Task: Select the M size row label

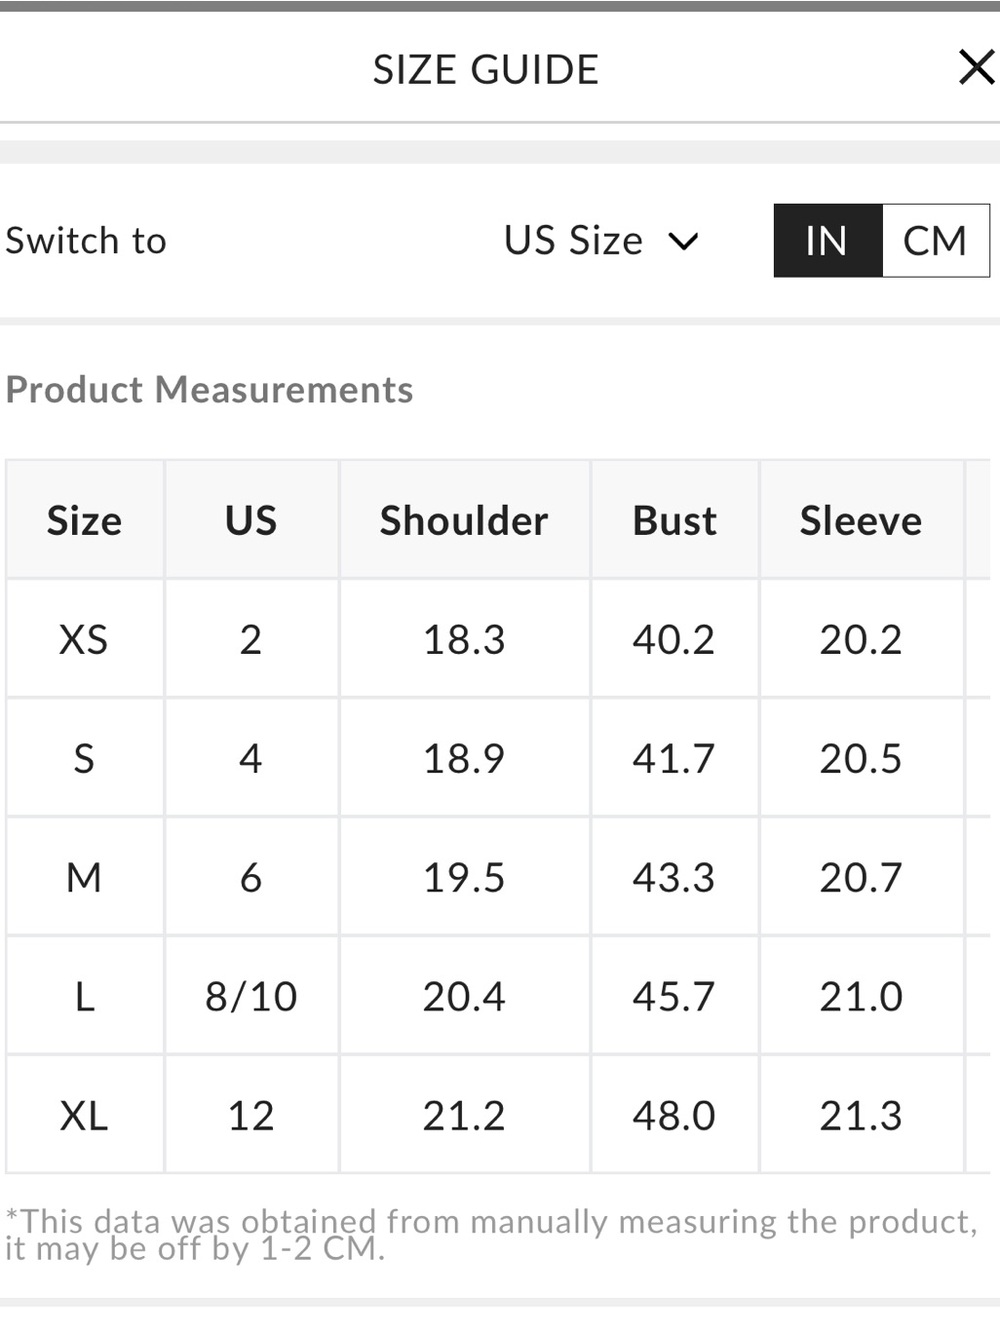Action: (x=84, y=877)
